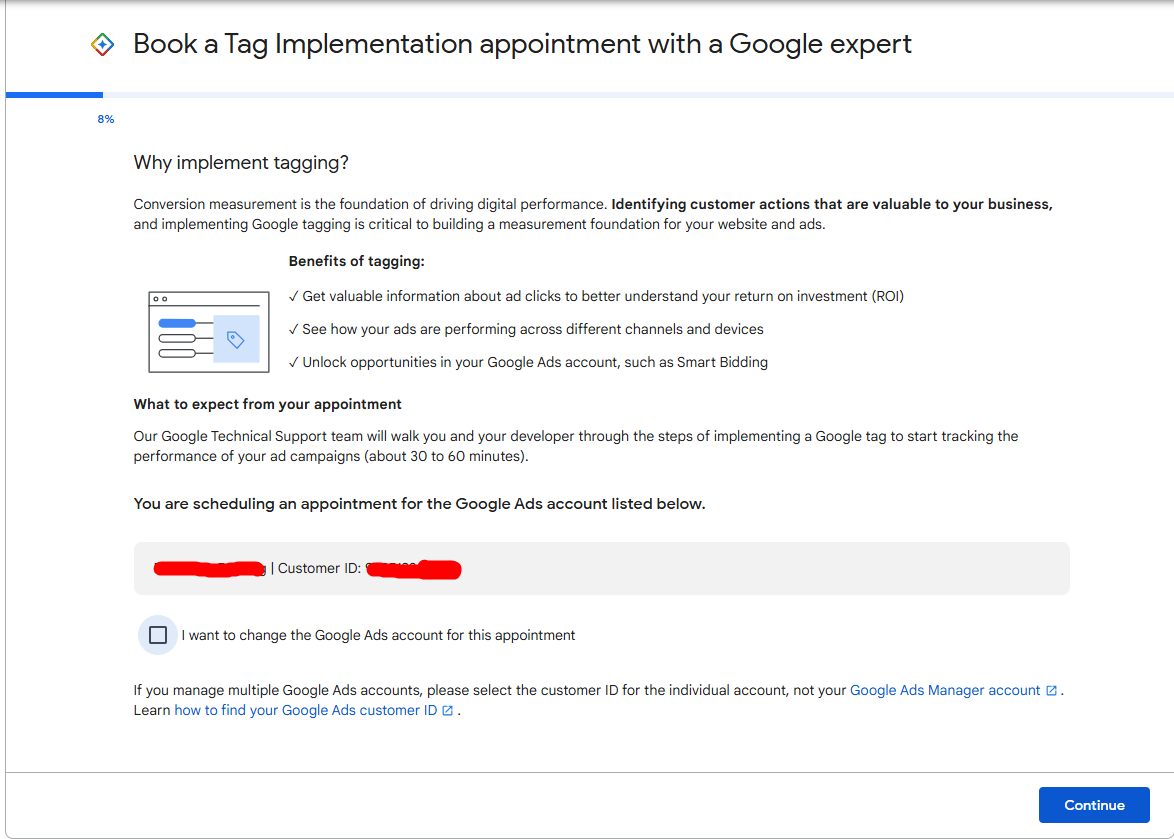
Task: Click the Google expert diamond logo icon
Action: tap(103, 44)
